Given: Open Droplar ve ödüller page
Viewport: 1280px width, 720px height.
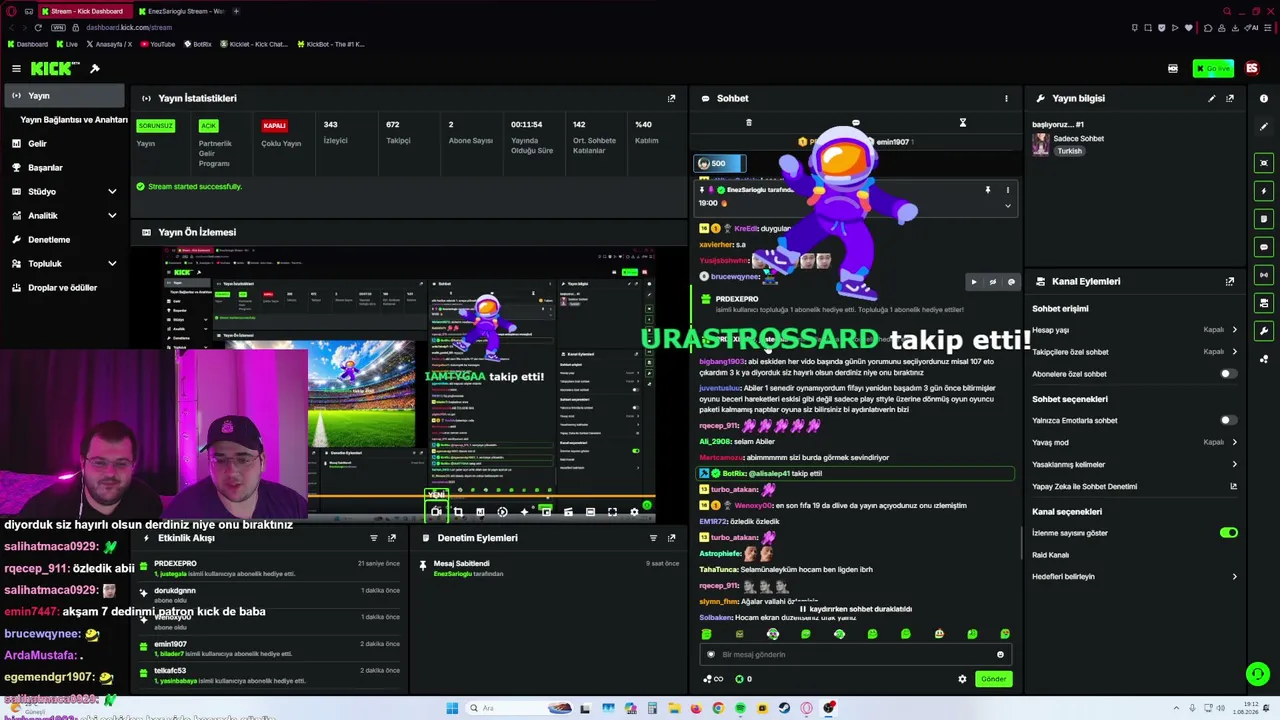Looking at the screenshot, I should point(64,288).
